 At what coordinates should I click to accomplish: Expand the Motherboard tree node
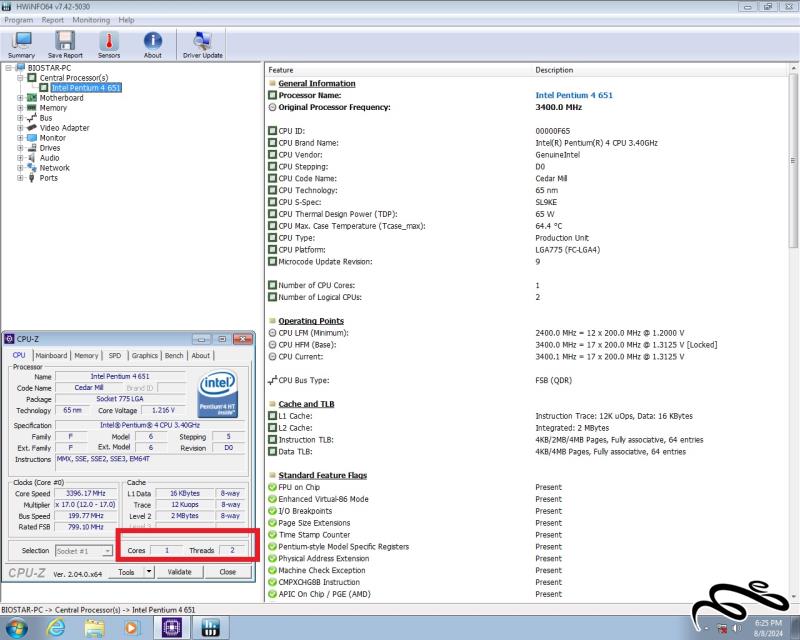[20, 98]
